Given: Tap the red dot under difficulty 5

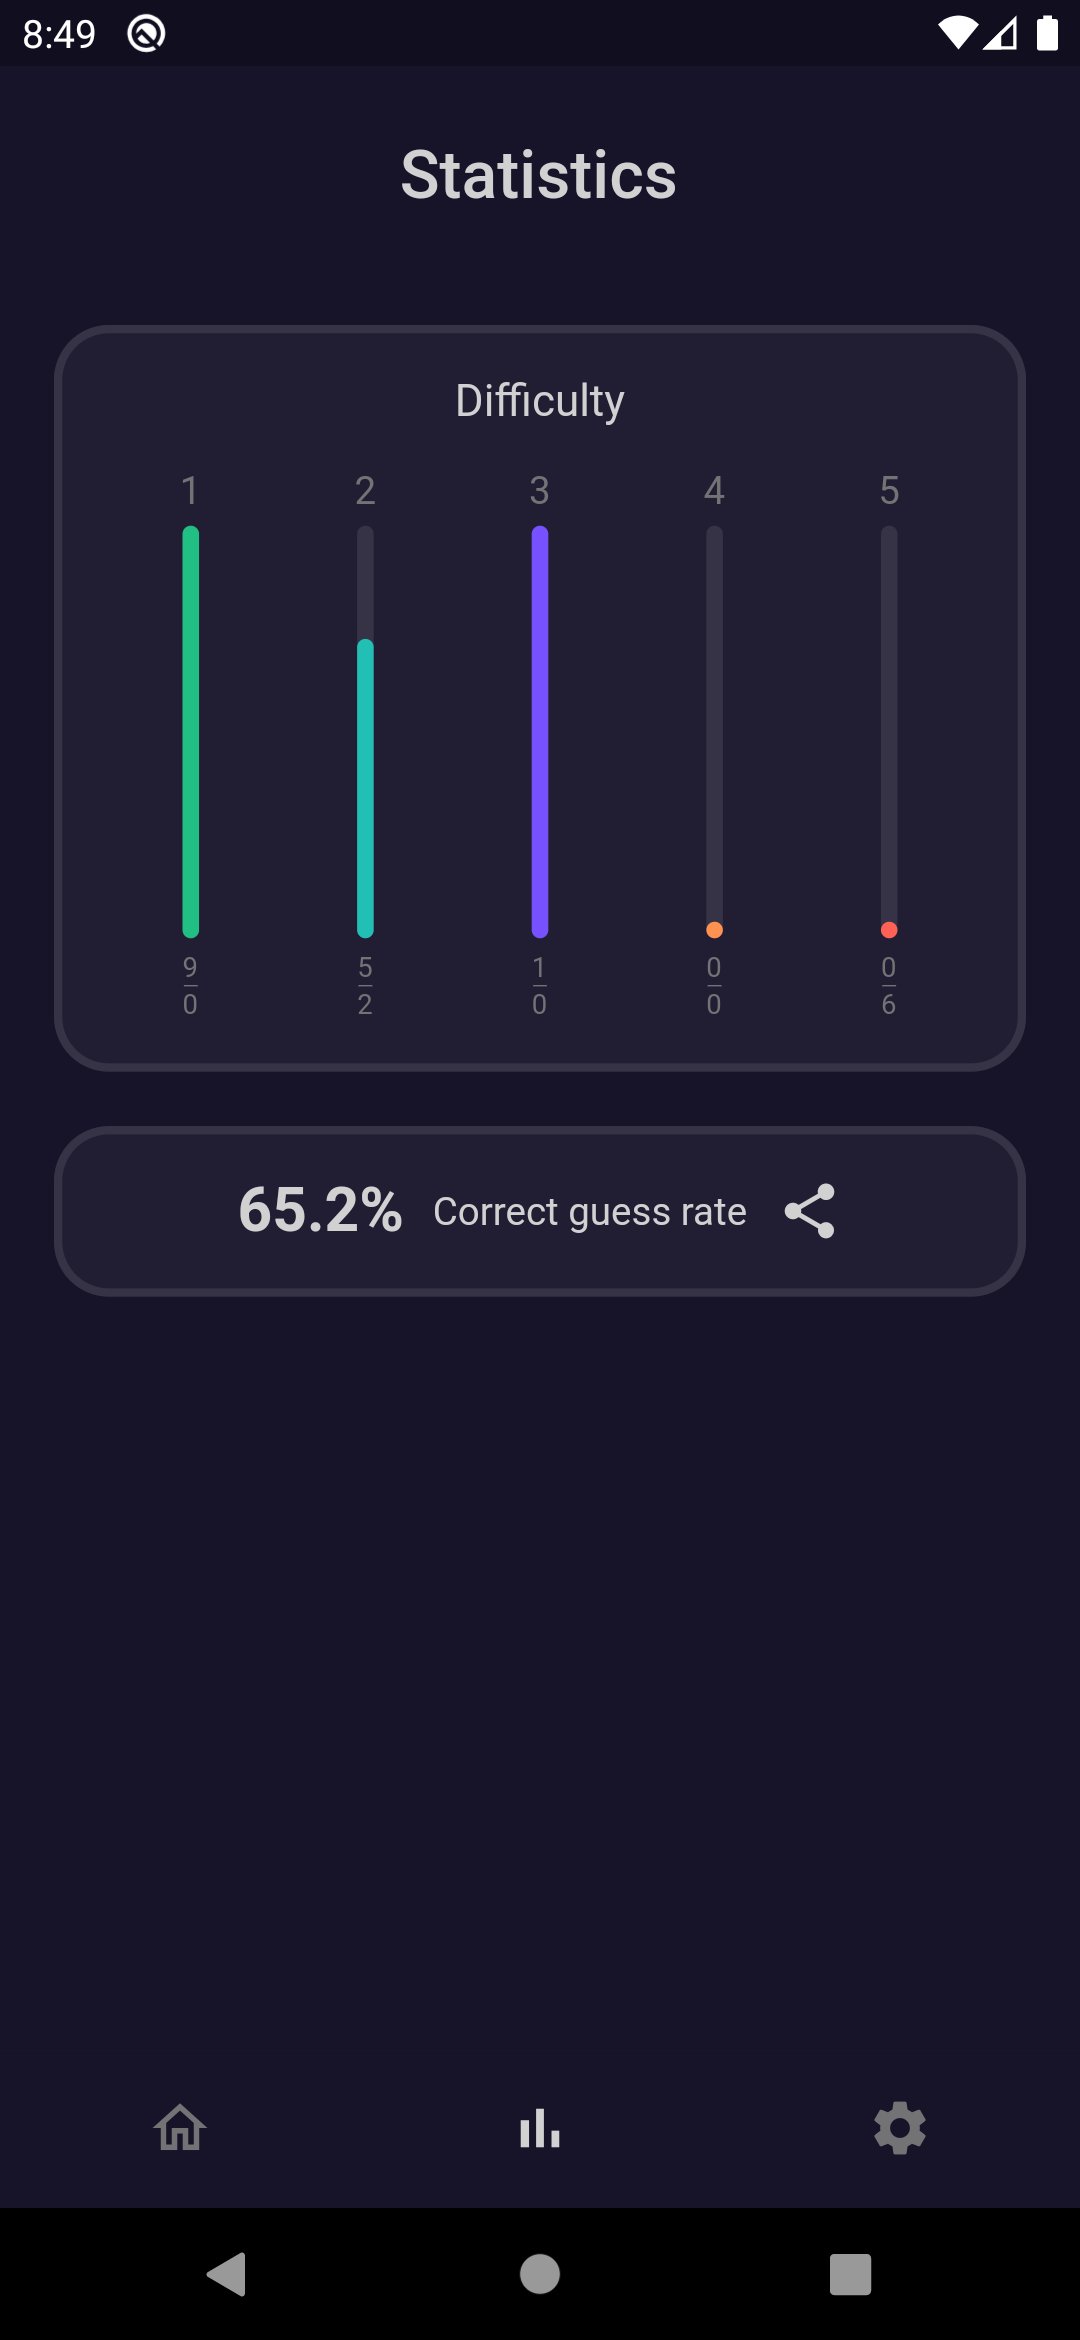Looking at the screenshot, I should pyautogui.click(x=889, y=930).
